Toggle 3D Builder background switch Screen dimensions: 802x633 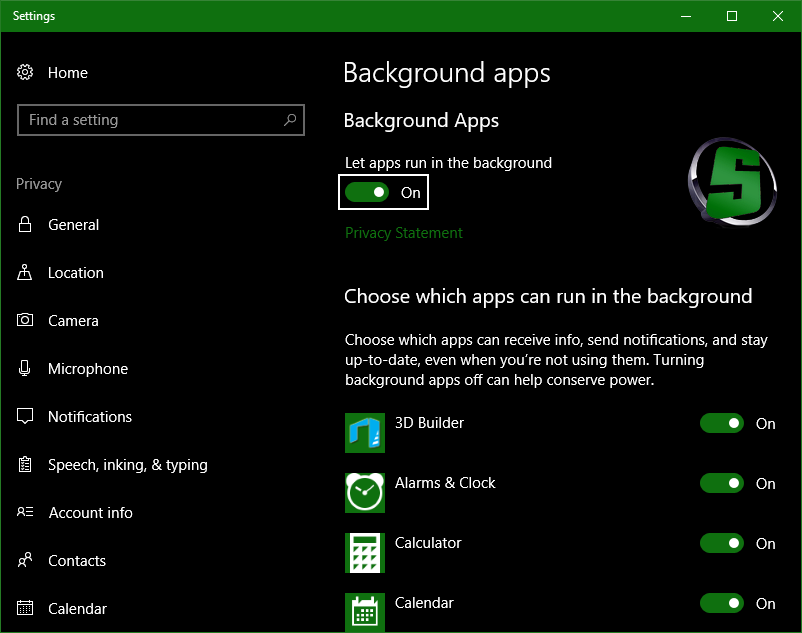(722, 423)
